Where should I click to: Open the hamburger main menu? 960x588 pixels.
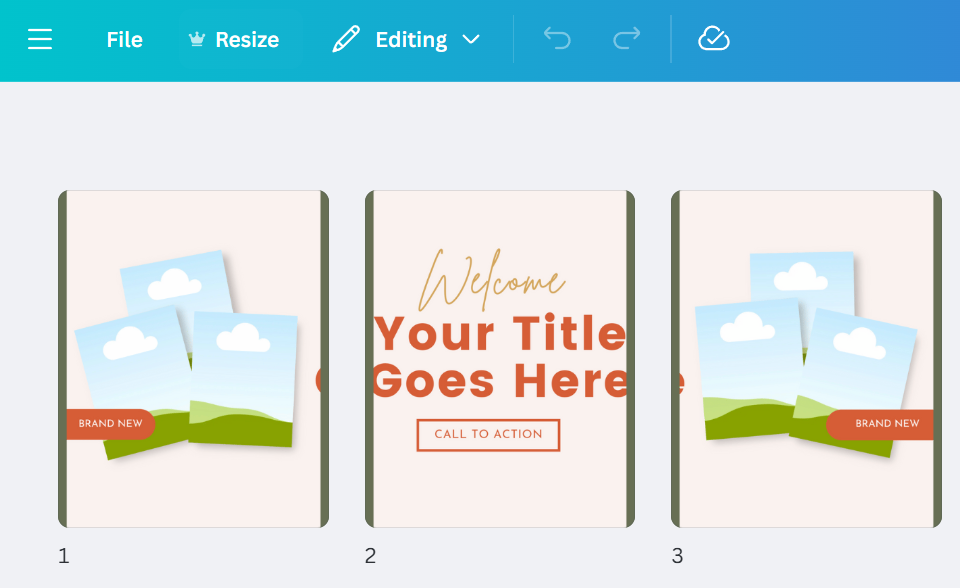click(40, 39)
